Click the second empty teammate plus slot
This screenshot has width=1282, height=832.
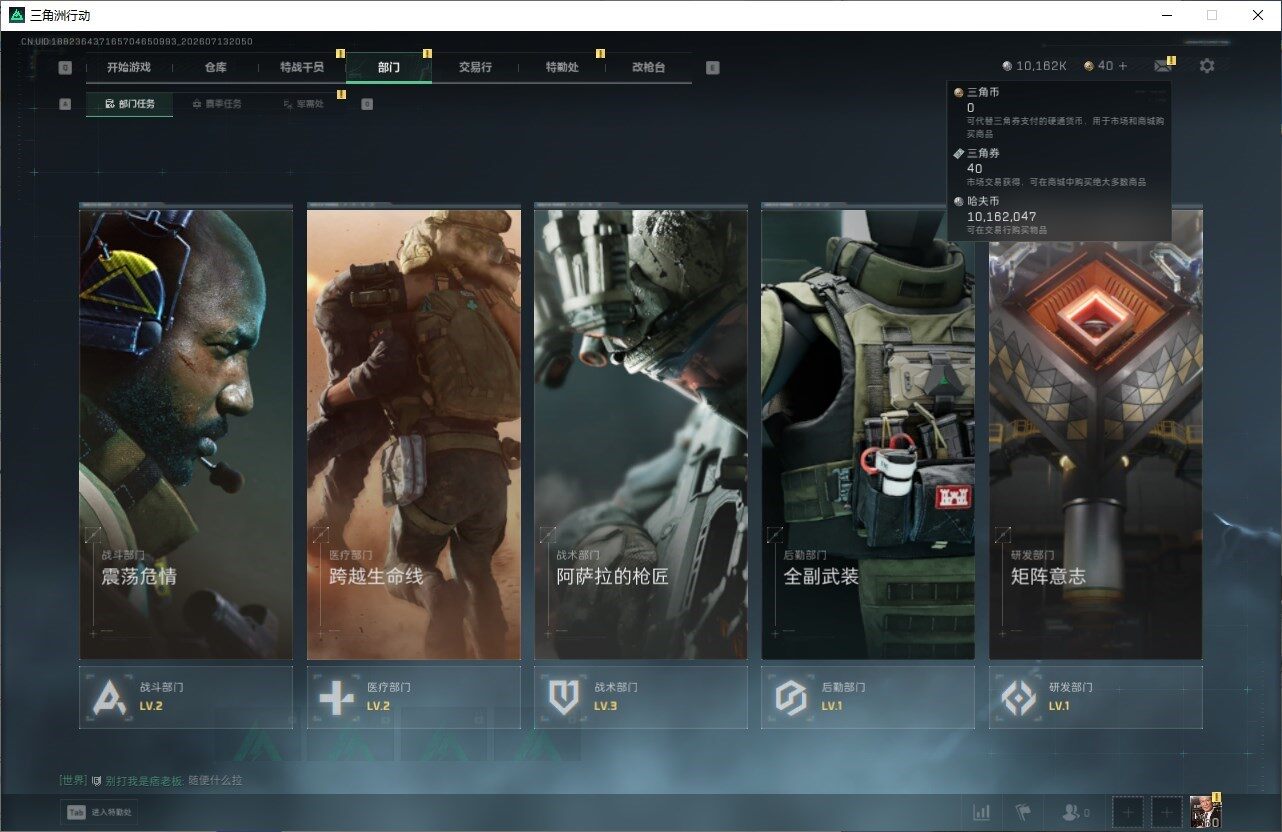click(x=1166, y=813)
